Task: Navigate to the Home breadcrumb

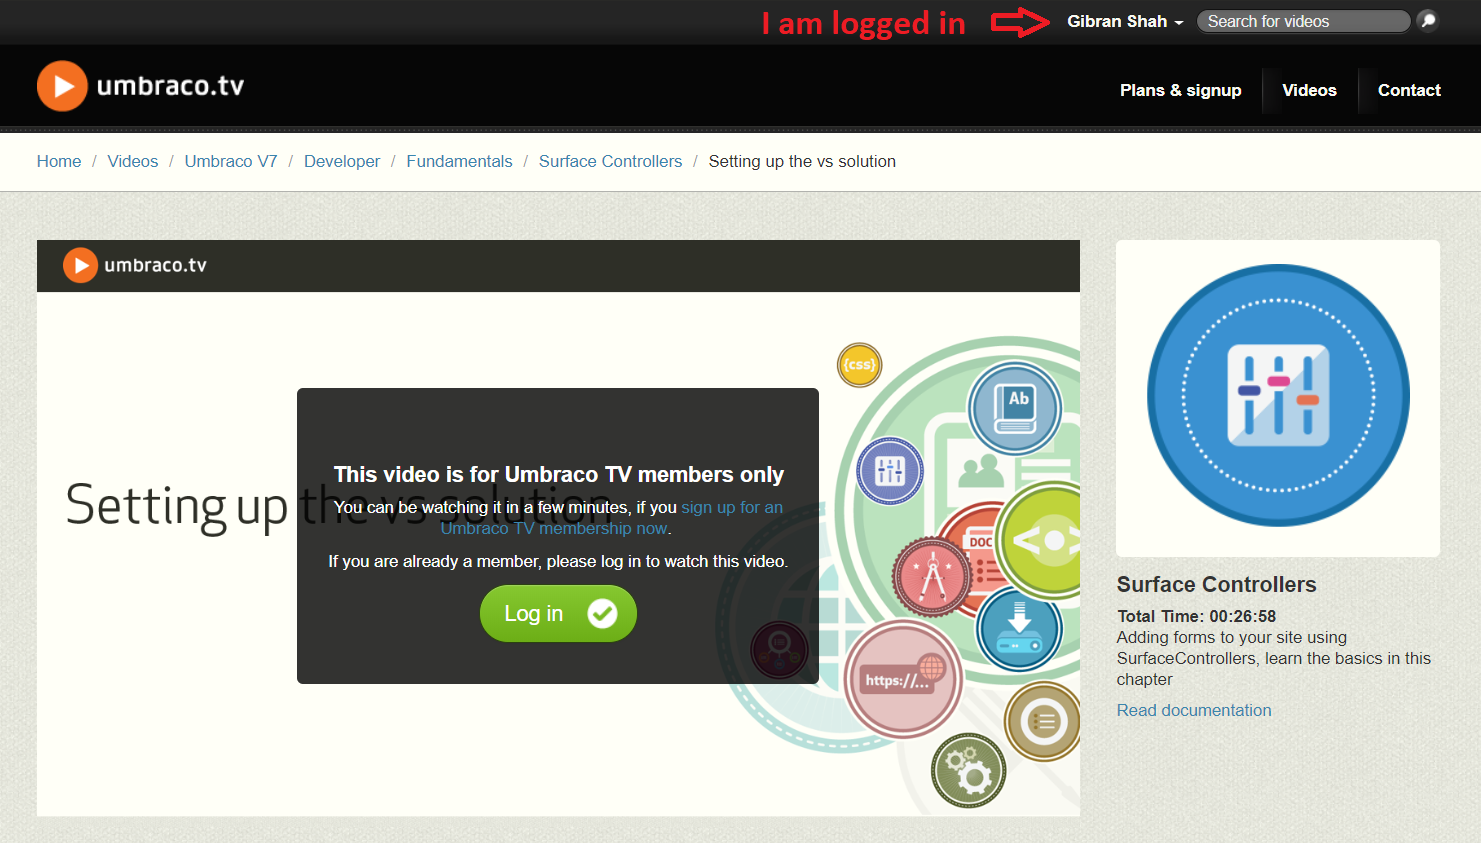Action: pyautogui.click(x=59, y=161)
